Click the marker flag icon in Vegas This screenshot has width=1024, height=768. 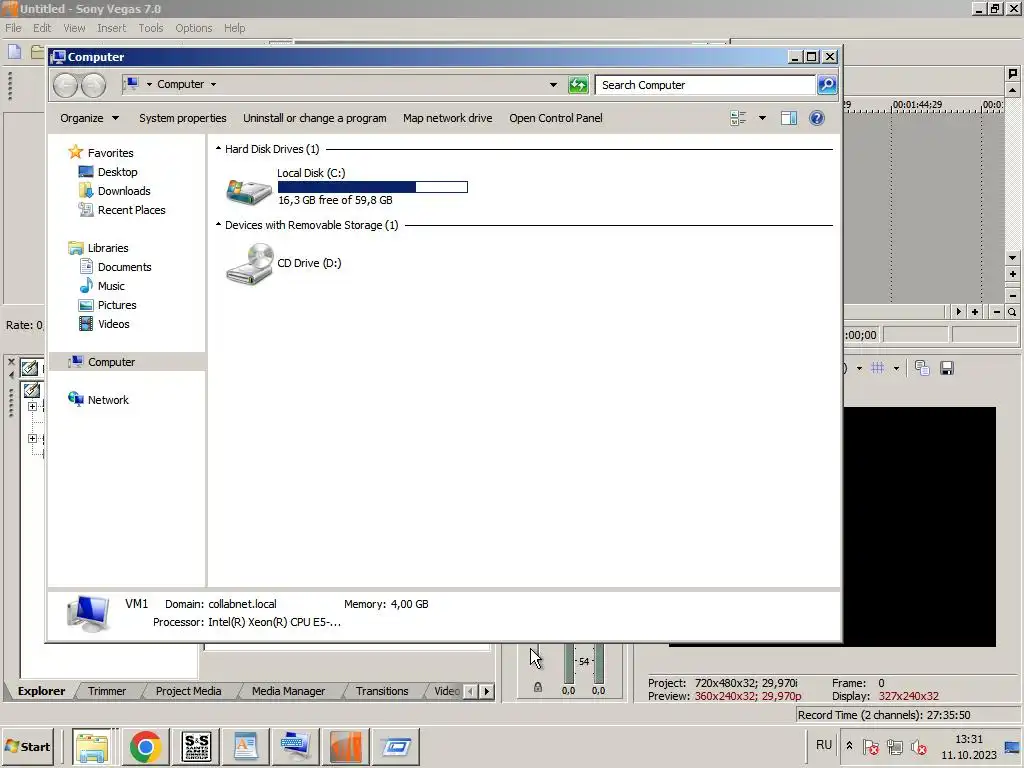(x=1012, y=73)
